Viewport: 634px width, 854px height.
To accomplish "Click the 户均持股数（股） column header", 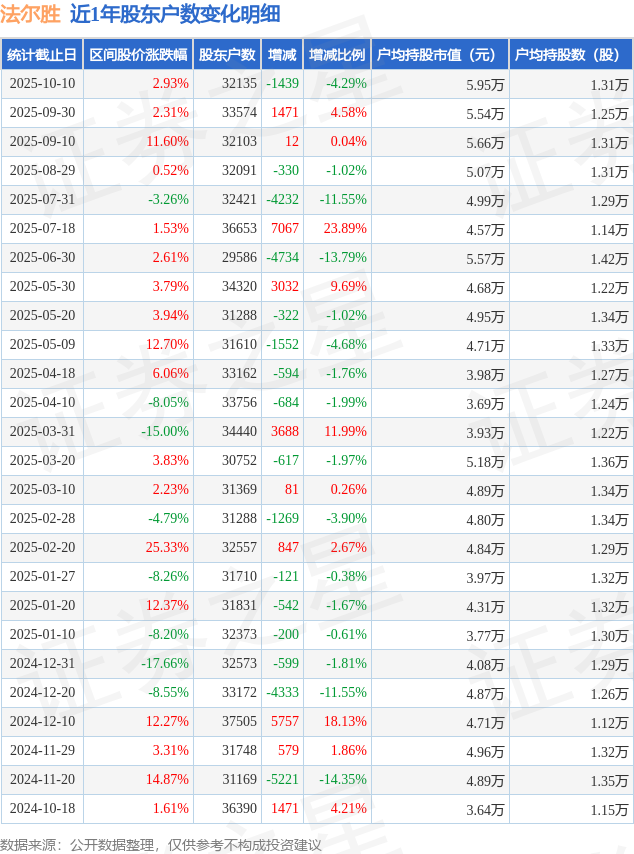I will click(x=570, y=55).
